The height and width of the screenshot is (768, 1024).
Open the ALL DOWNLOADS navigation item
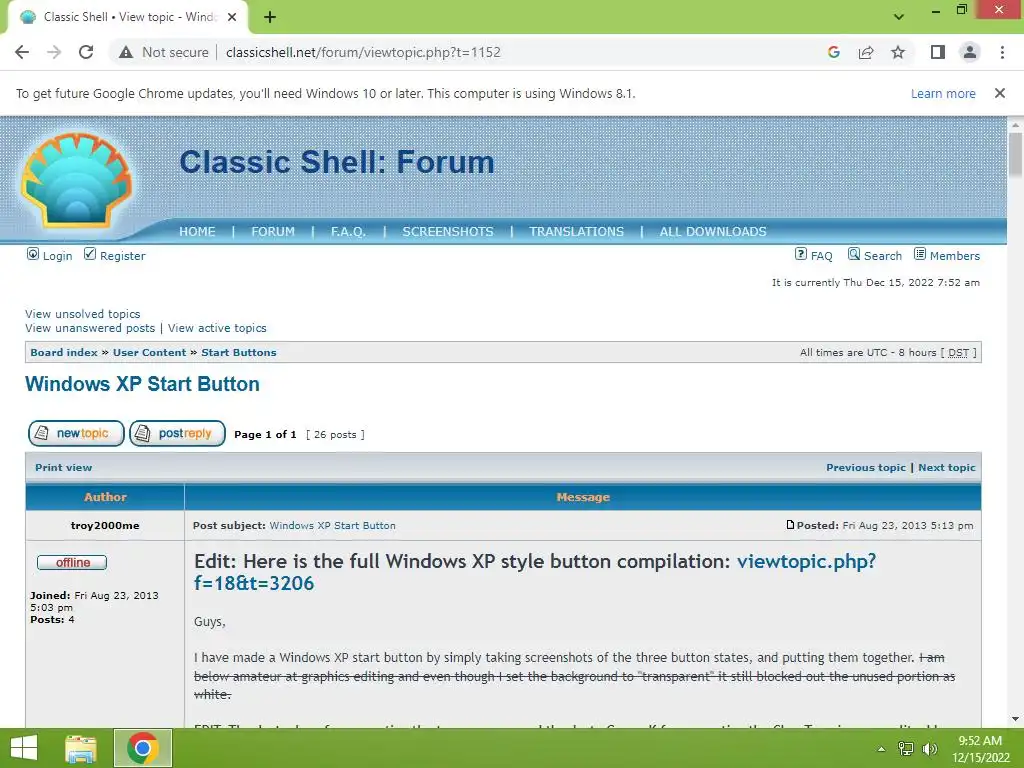point(713,232)
